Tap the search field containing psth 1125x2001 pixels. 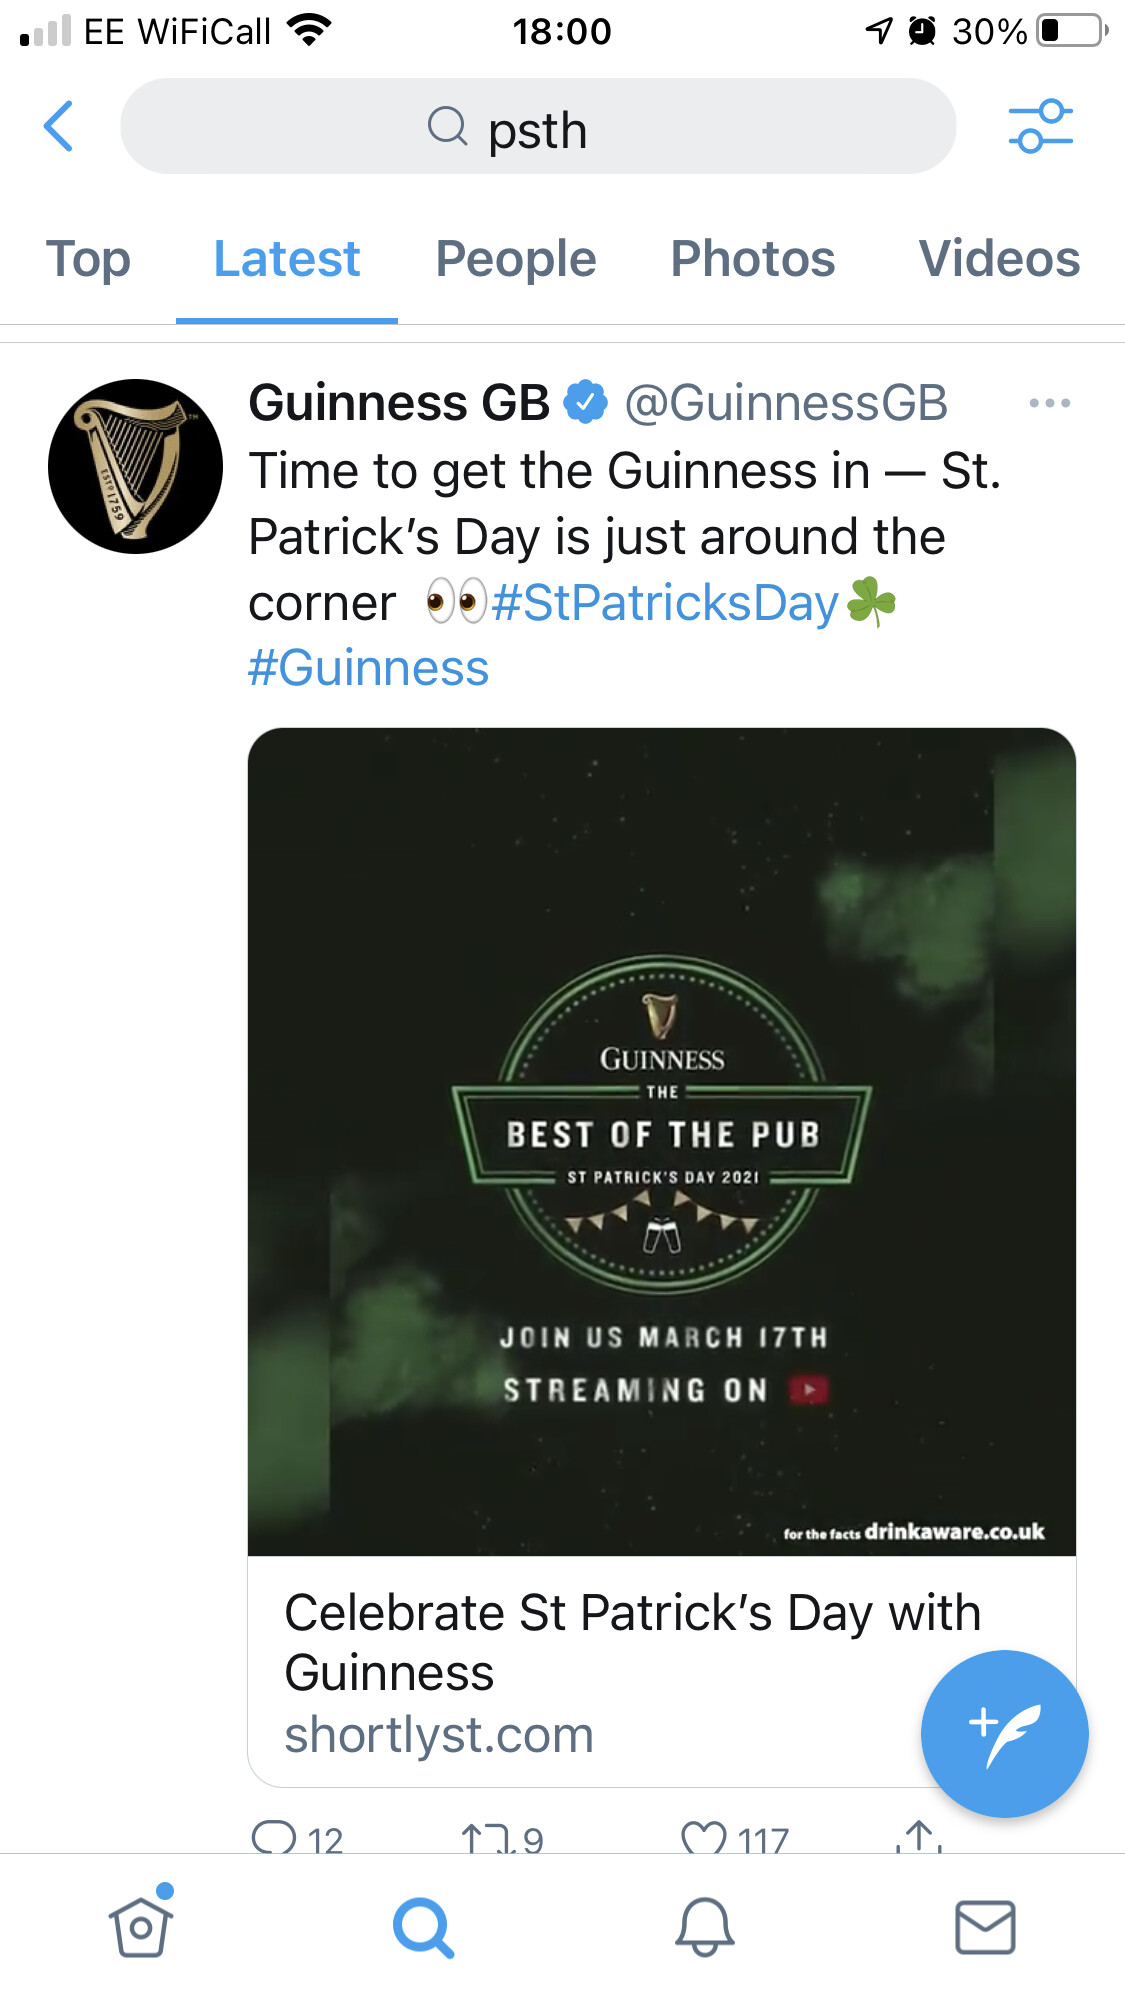coord(538,126)
